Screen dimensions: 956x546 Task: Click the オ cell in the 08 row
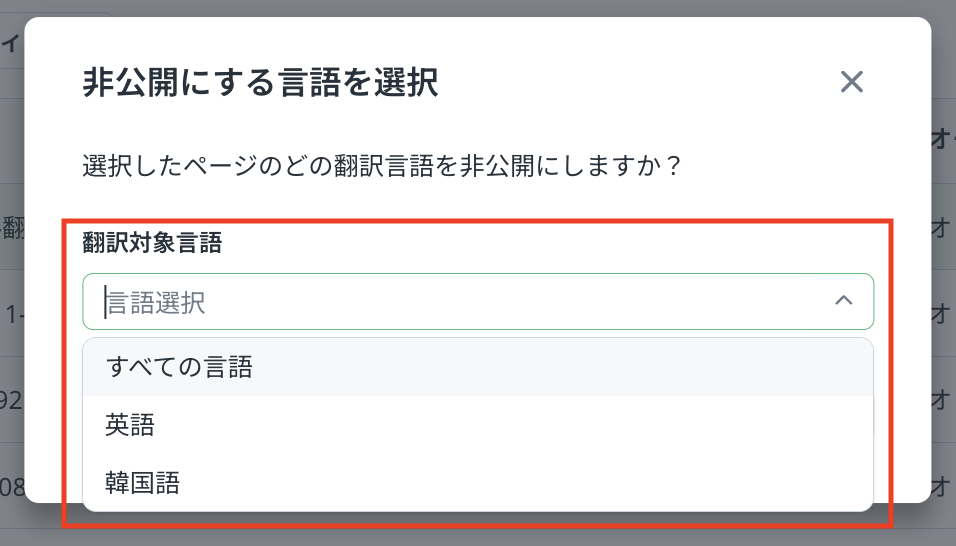pyautogui.click(x=942, y=486)
